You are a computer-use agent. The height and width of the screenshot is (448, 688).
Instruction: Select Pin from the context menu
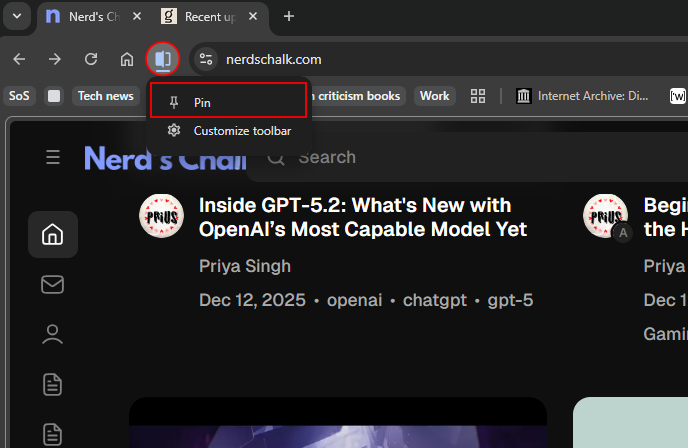point(227,102)
